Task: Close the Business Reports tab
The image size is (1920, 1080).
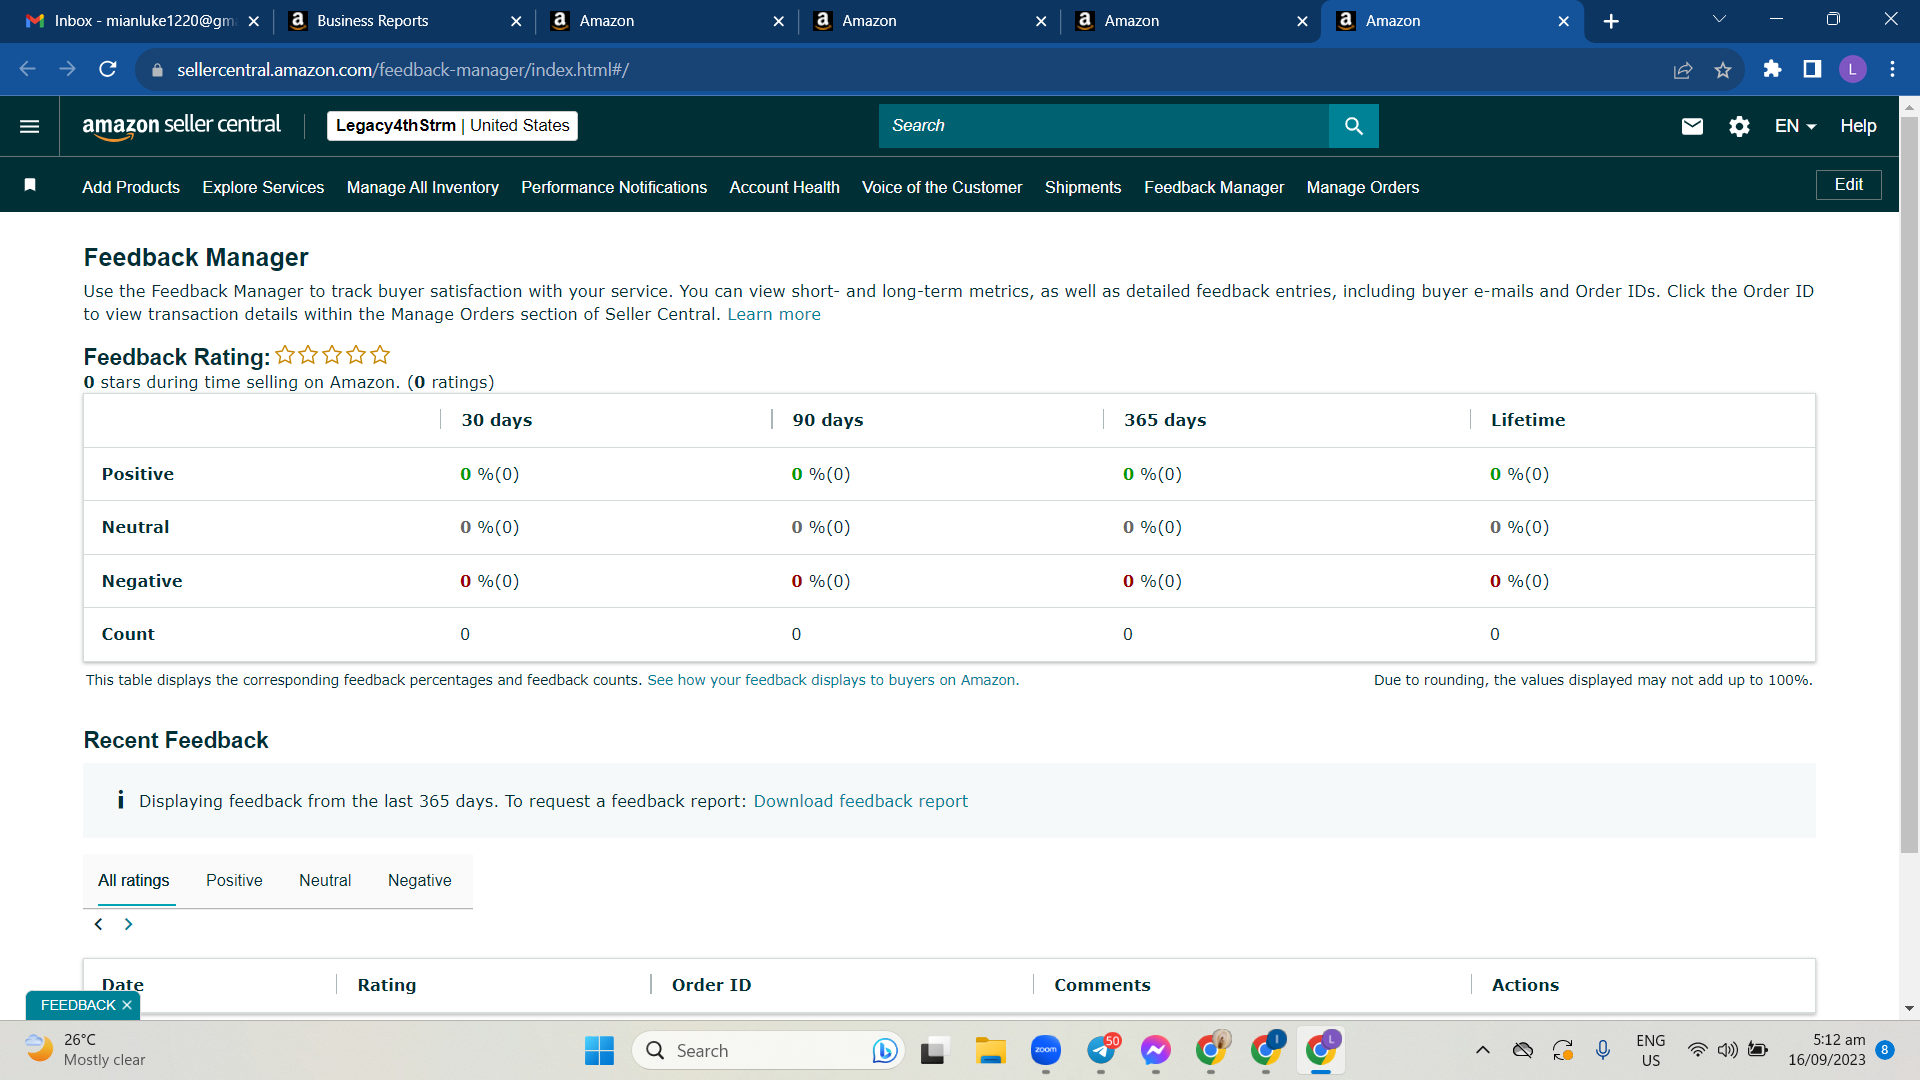Action: click(x=516, y=21)
